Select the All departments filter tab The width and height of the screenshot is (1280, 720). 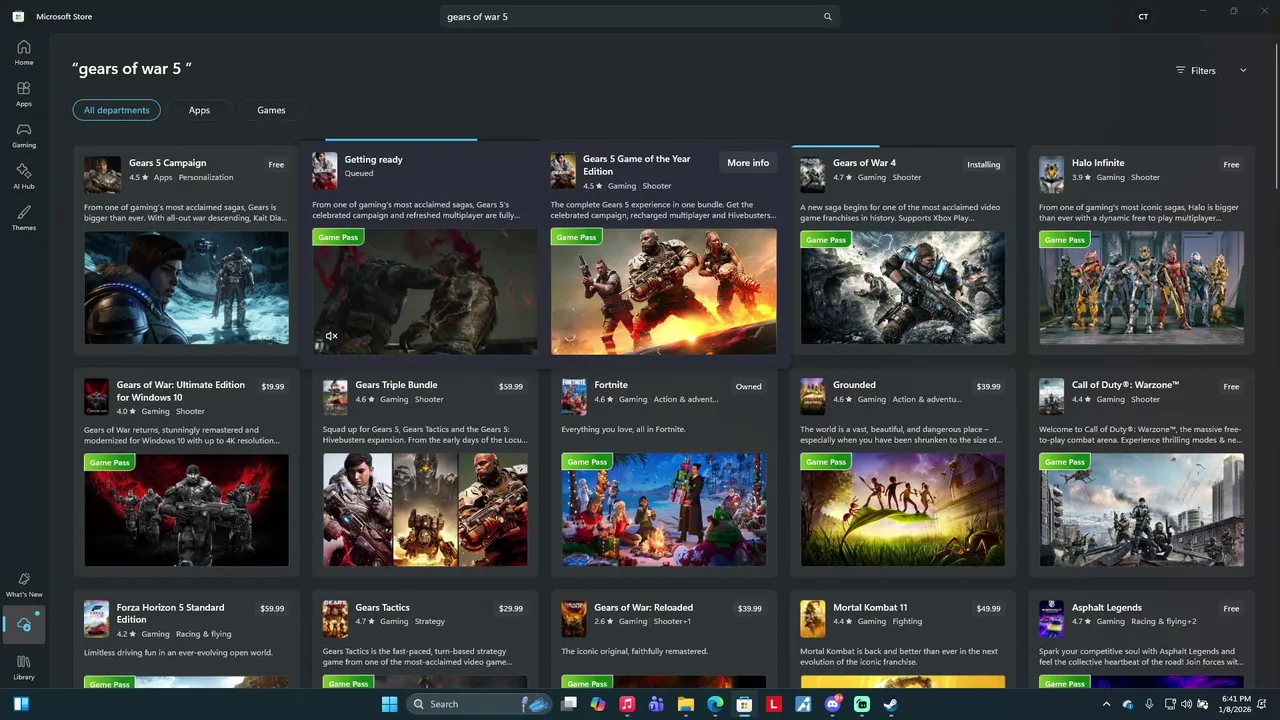pos(116,110)
